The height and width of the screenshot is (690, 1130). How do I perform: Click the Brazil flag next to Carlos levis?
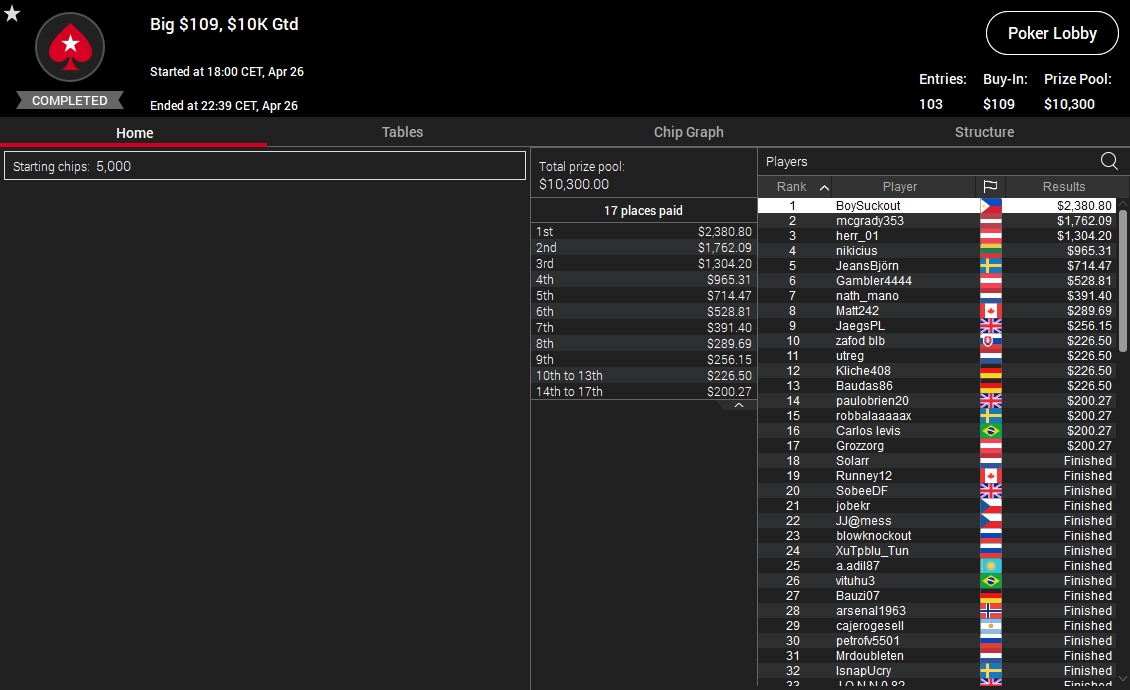[991, 430]
